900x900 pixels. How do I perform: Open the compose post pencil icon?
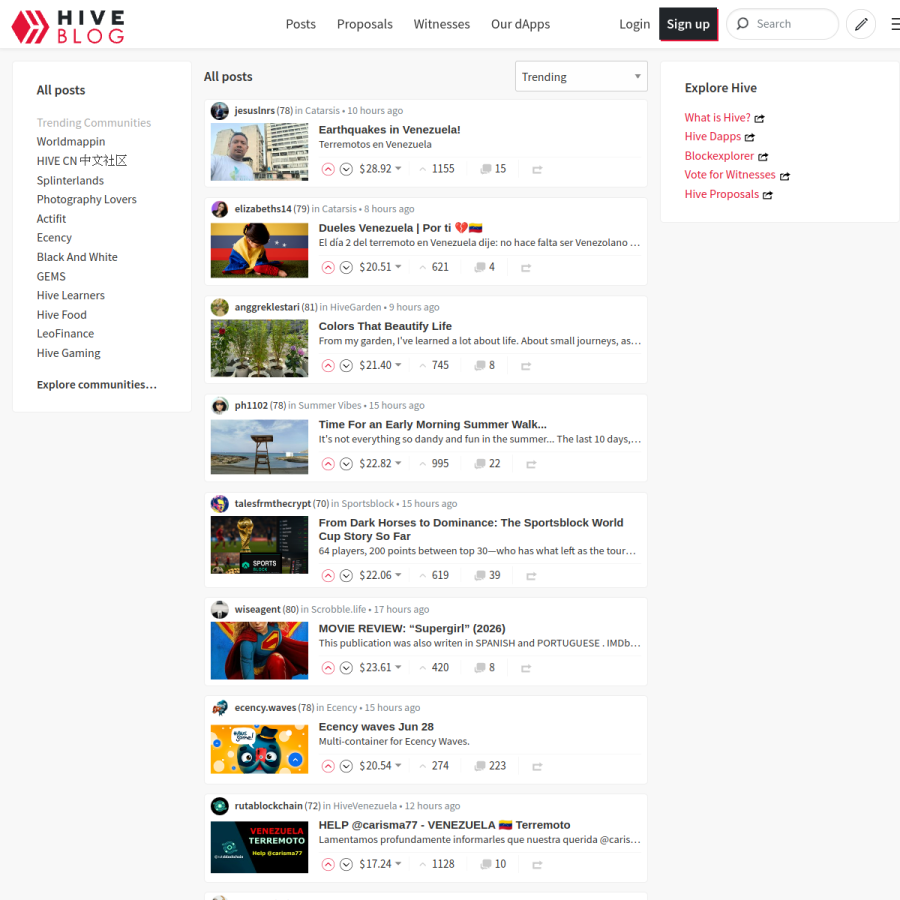[x=861, y=24]
